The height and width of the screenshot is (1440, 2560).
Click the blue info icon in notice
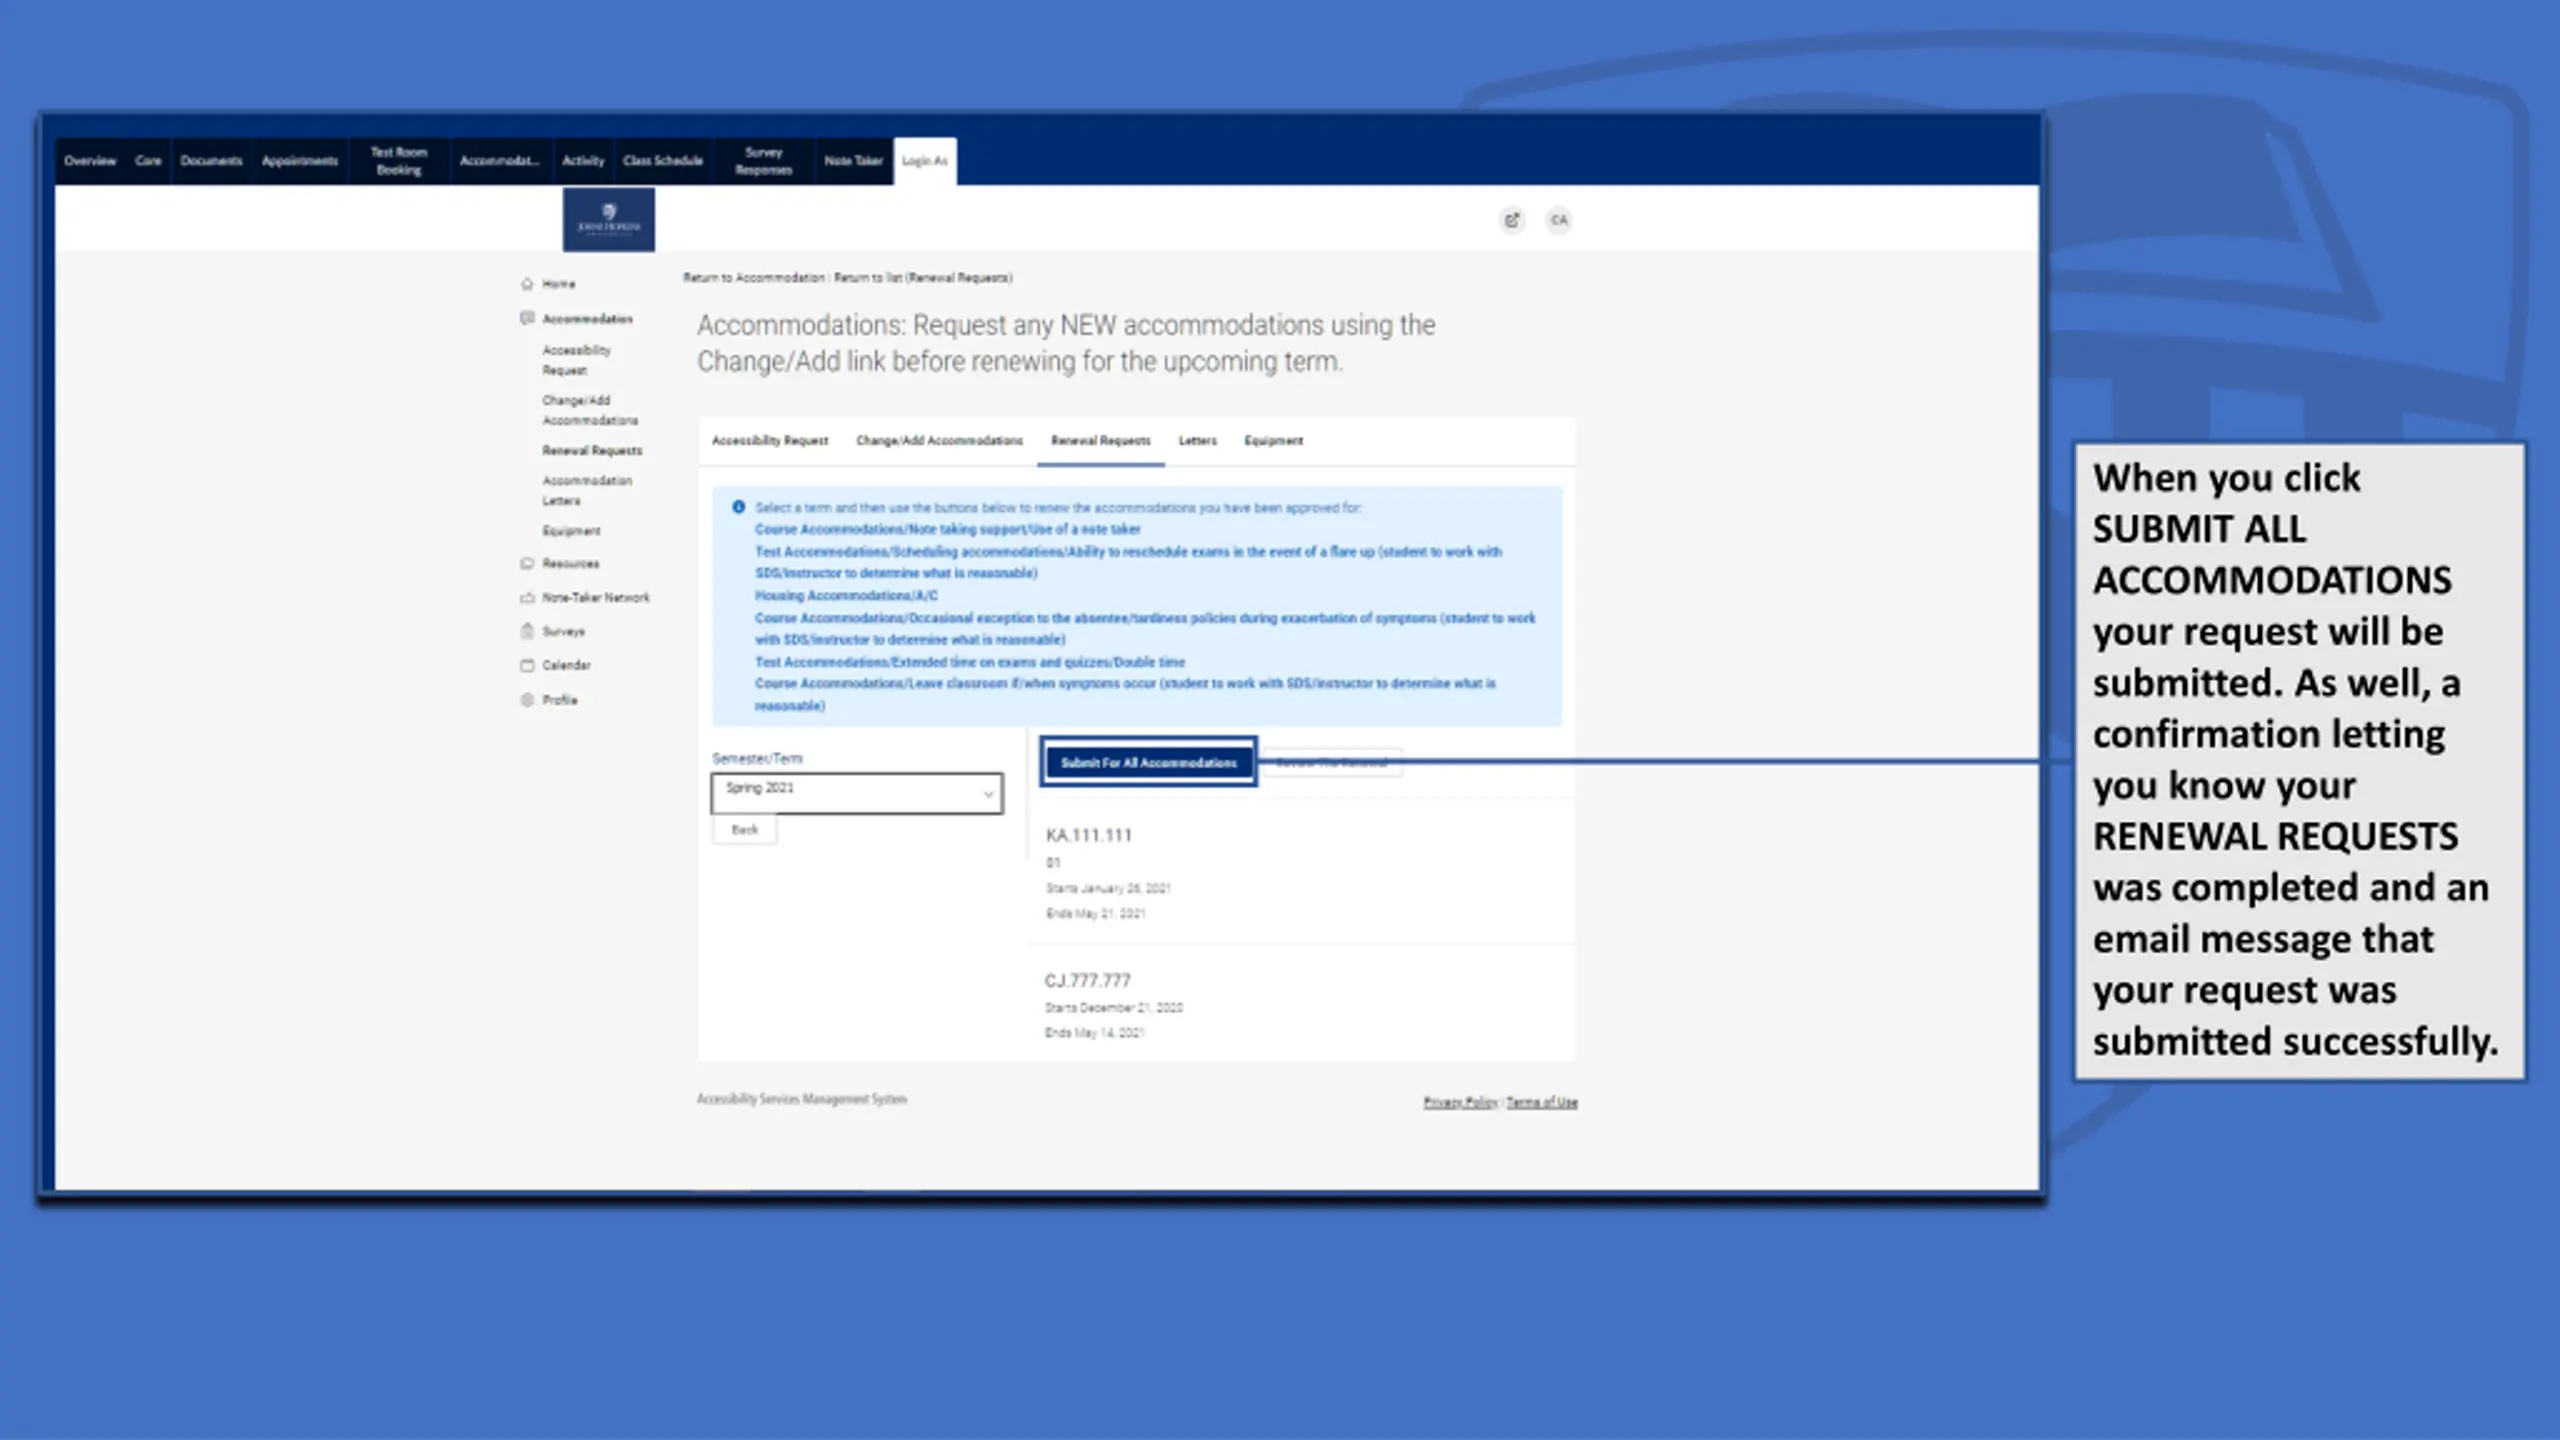(738, 507)
